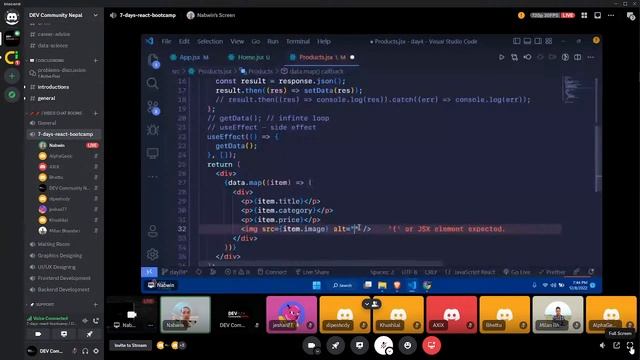Screen dimensions: 640x360
Task: Create channel in Video Chat Rooms category
Action: pyautogui.click(x=96, y=113)
